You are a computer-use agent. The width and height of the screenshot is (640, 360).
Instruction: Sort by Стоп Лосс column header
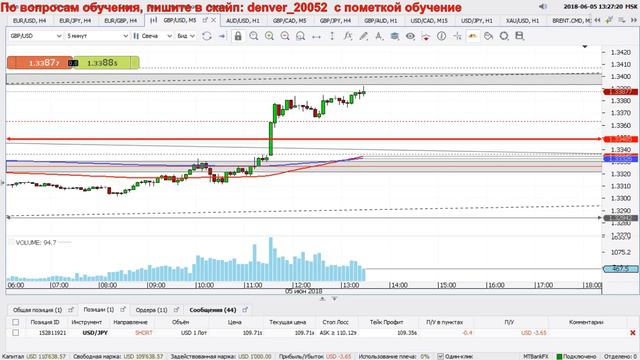click(x=335, y=322)
